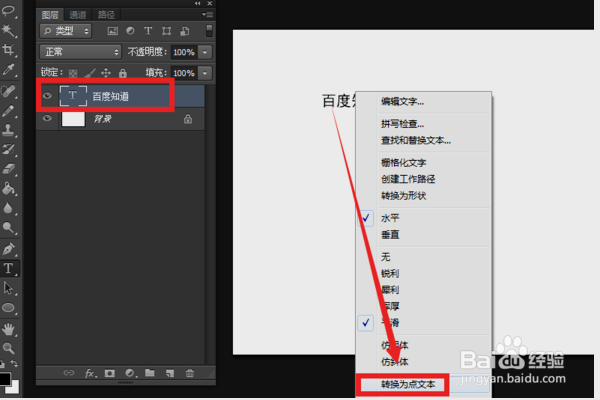Viewport: 600px width, 400px height.
Task: Toggle lock all padlock icon
Action: click(122, 73)
